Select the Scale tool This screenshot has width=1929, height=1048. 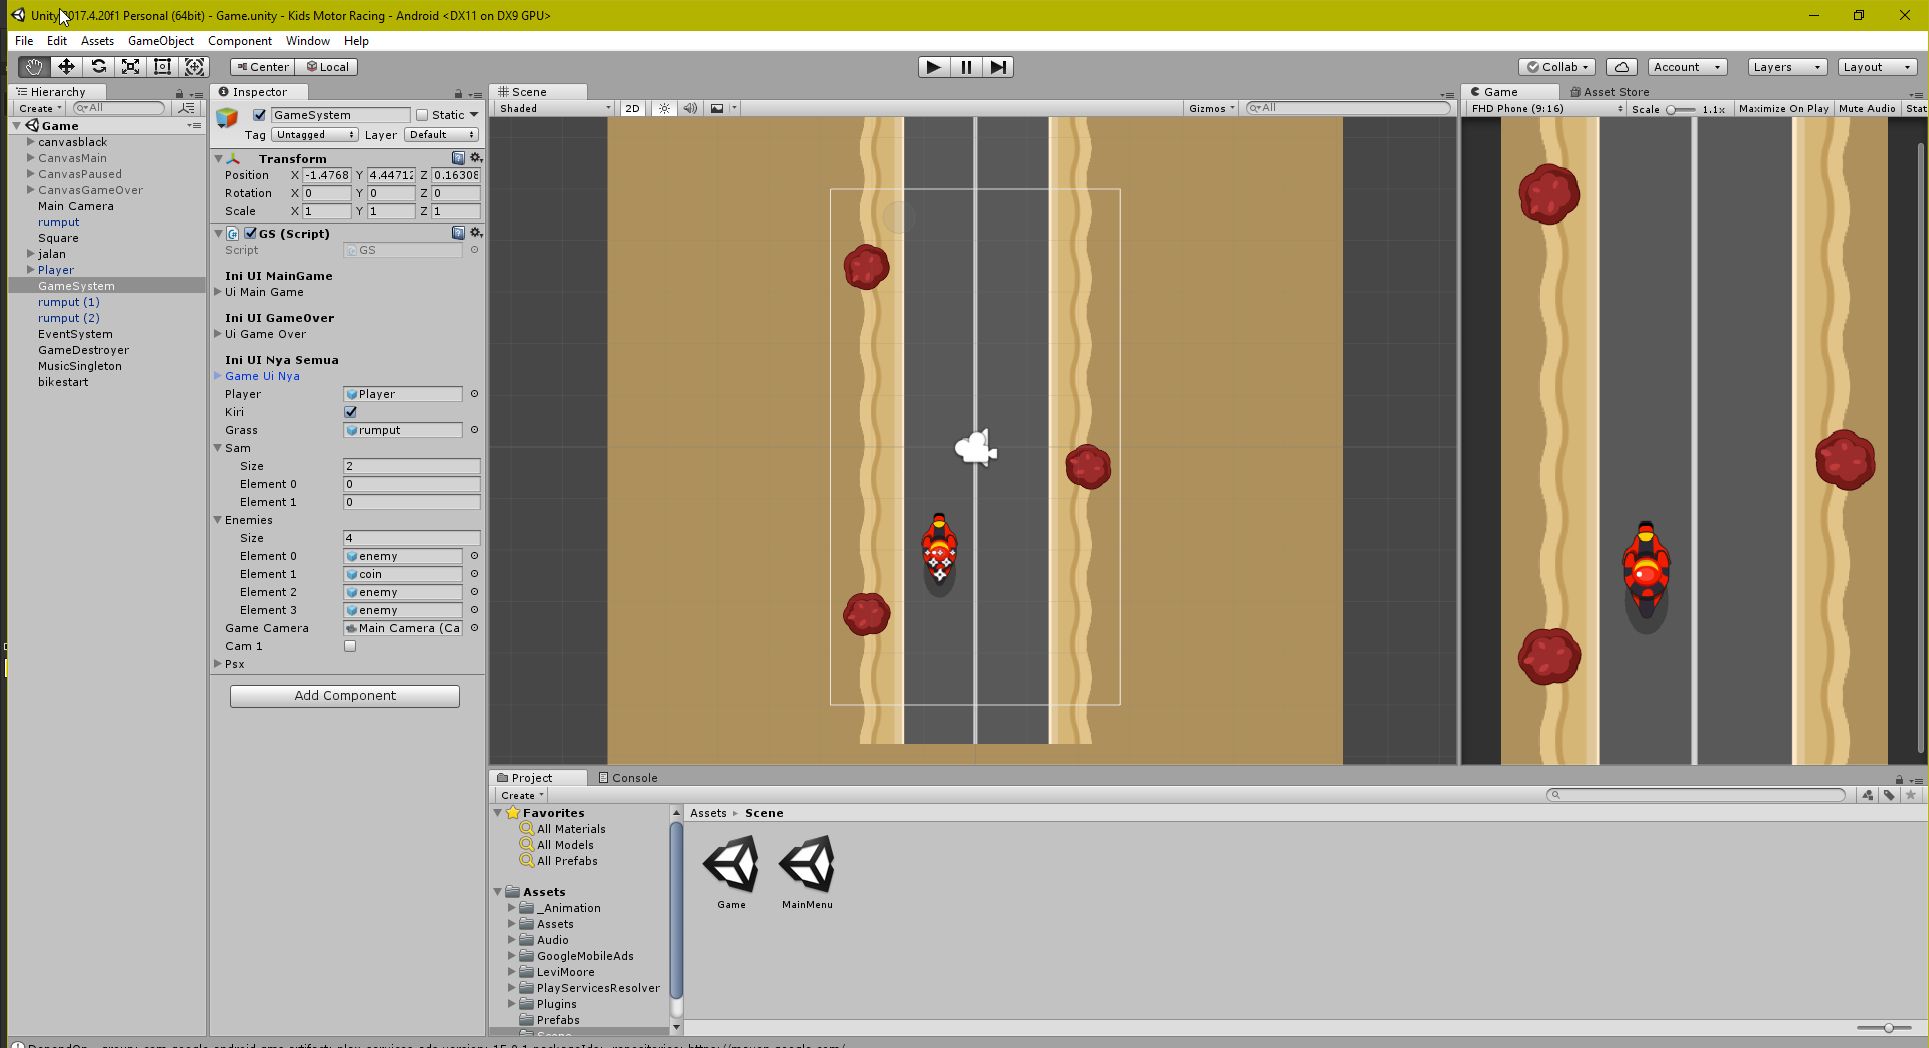click(130, 67)
